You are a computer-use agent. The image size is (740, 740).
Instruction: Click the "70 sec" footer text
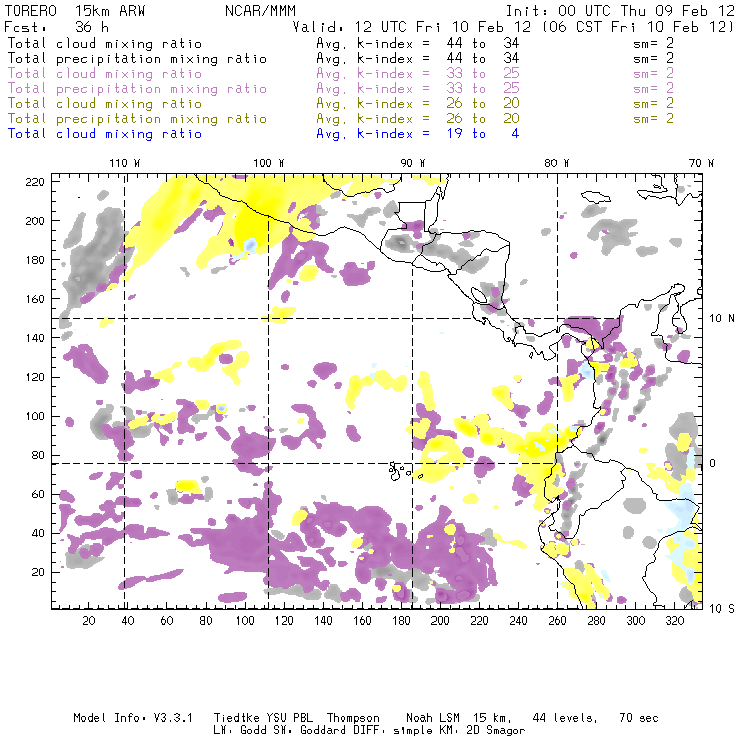[639, 718]
